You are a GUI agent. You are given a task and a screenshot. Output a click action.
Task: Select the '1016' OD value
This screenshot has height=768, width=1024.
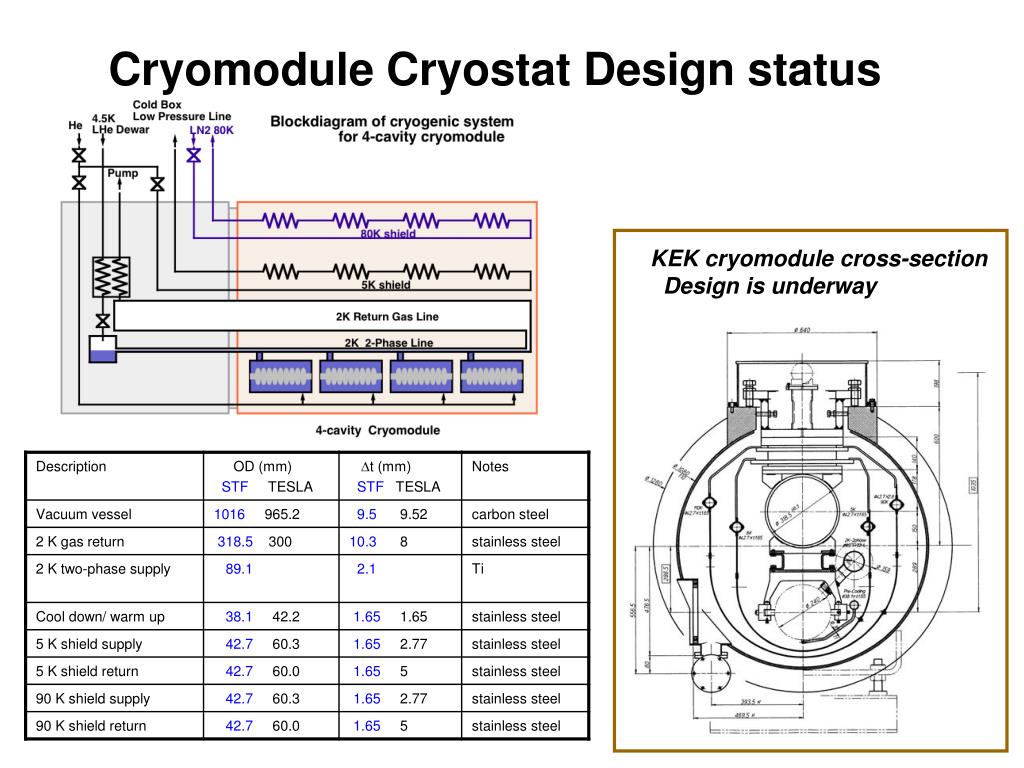tap(229, 514)
